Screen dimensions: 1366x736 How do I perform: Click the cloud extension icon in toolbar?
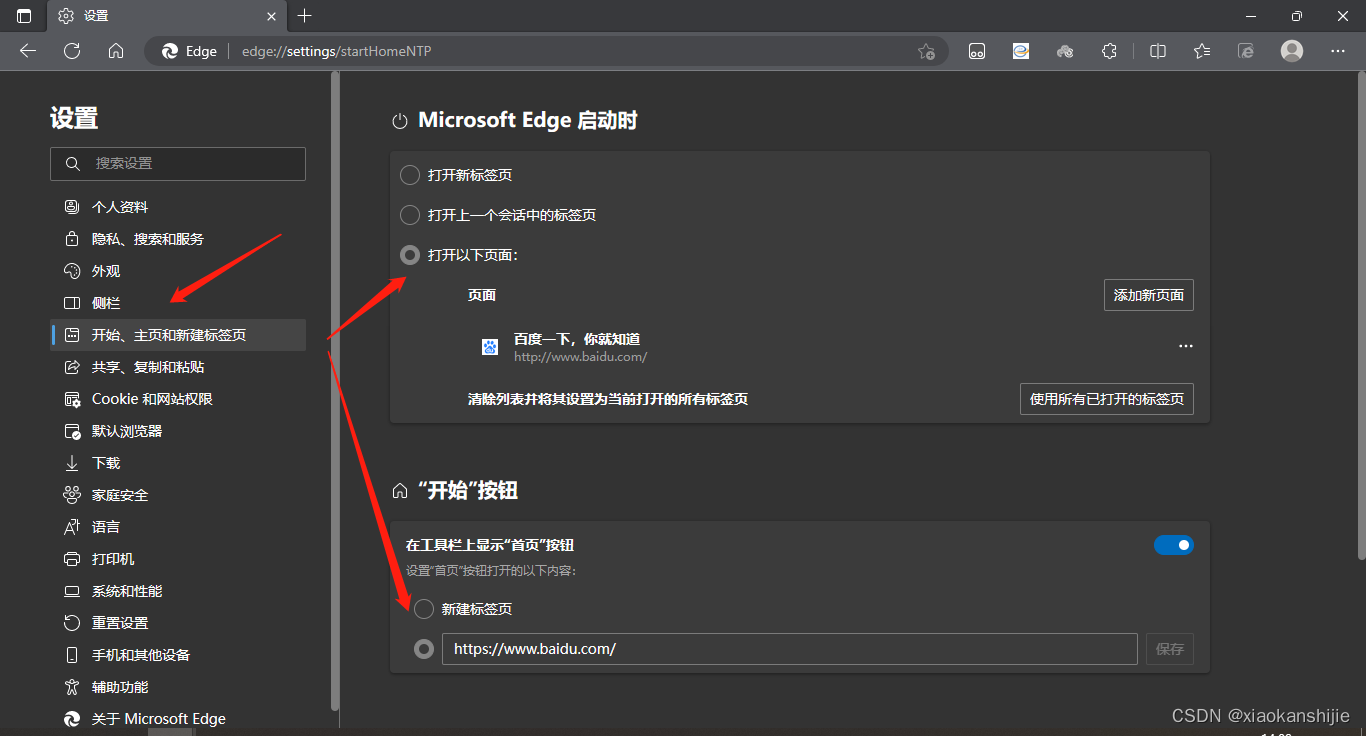pos(1065,51)
